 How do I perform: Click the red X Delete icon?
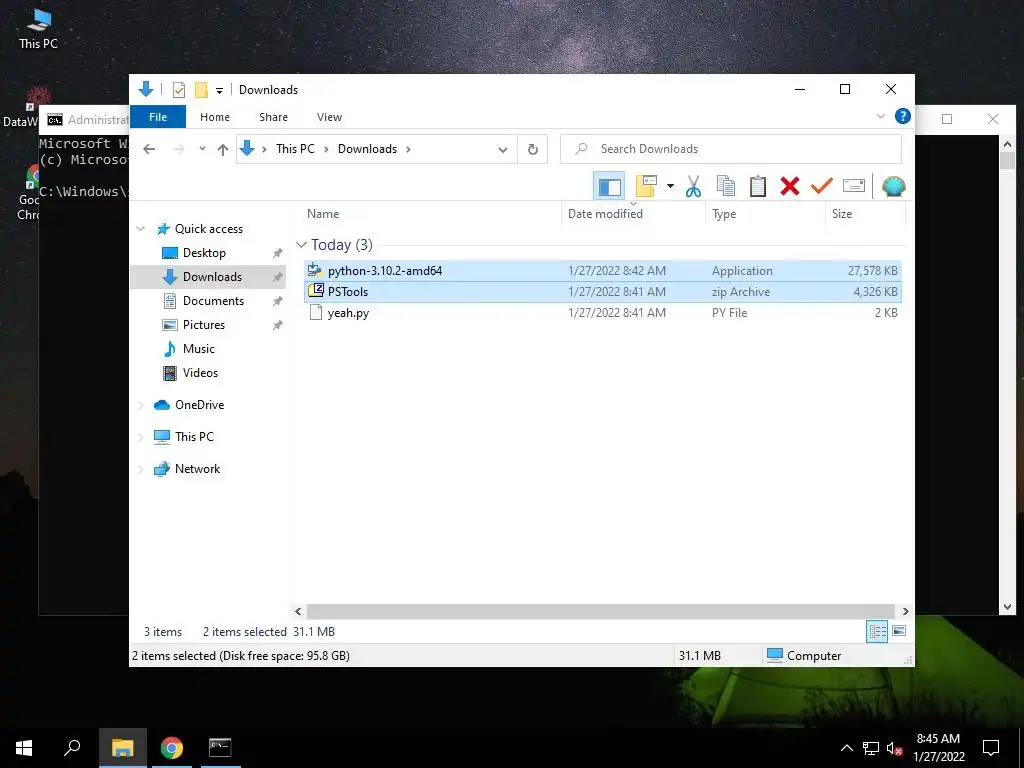[790, 187]
